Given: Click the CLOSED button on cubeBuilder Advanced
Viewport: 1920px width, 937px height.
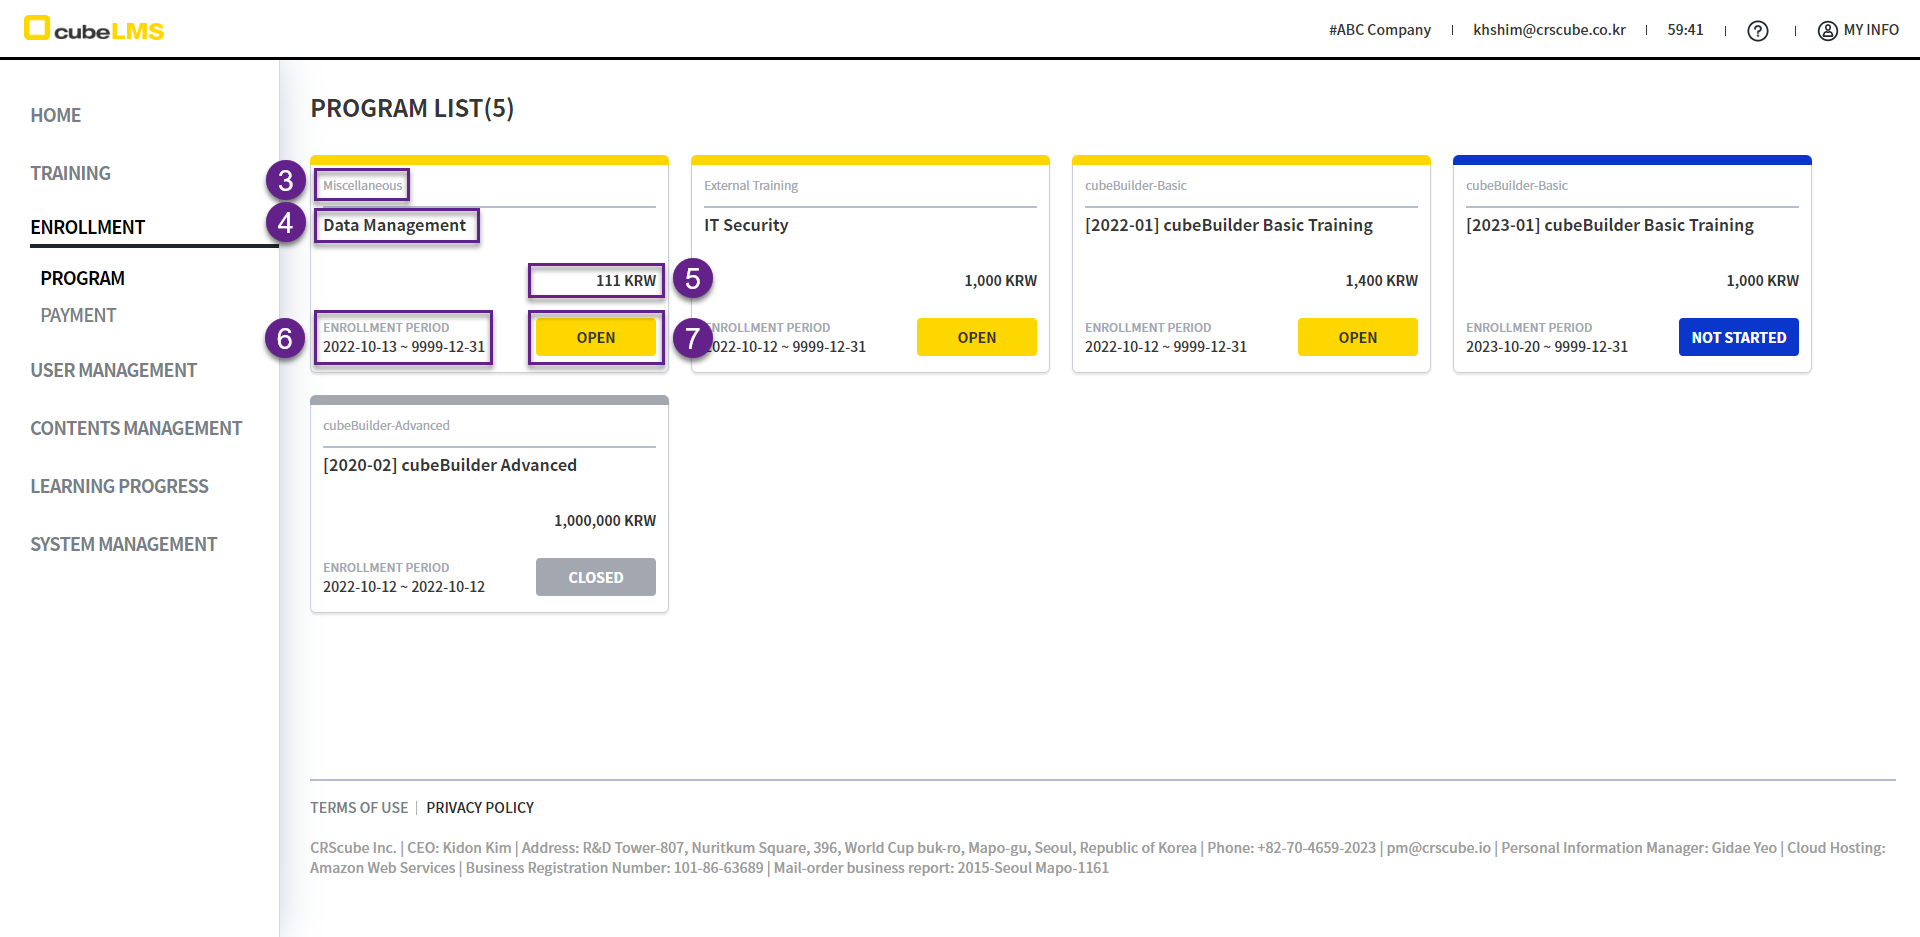Looking at the screenshot, I should tap(595, 577).
